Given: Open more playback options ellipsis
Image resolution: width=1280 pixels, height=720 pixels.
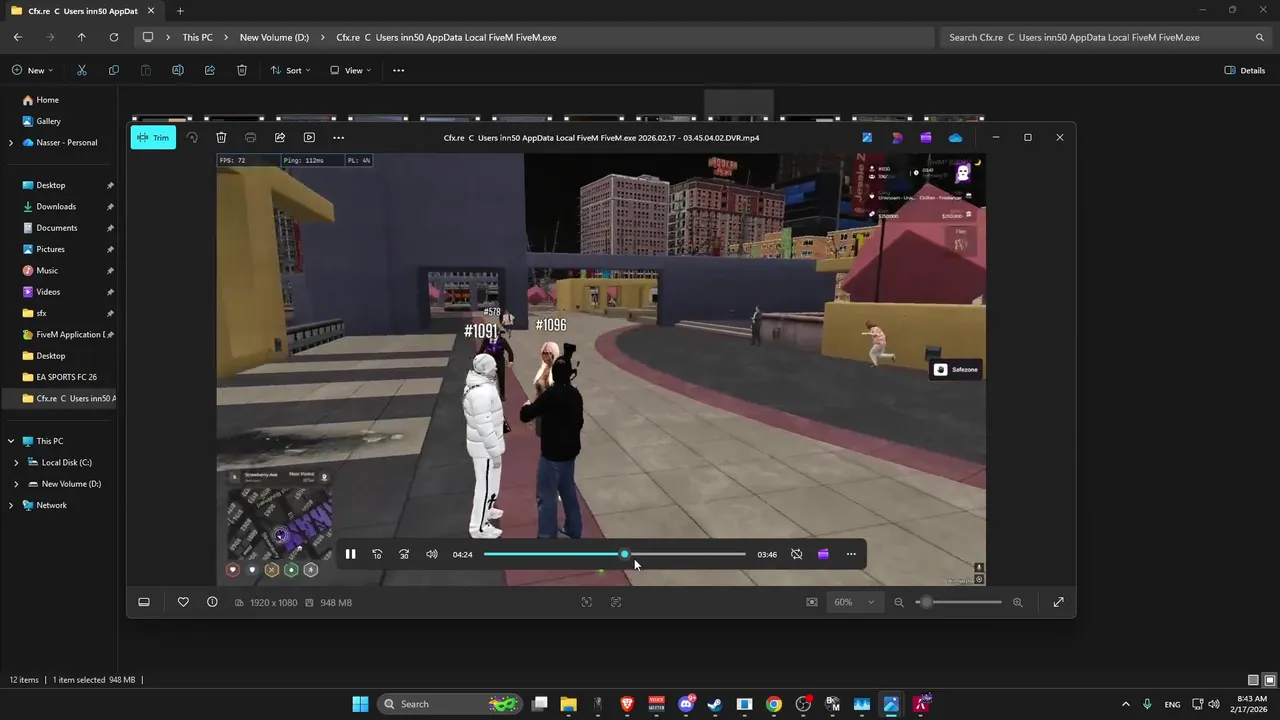Looking at the screenshot, I should (851, 554).
